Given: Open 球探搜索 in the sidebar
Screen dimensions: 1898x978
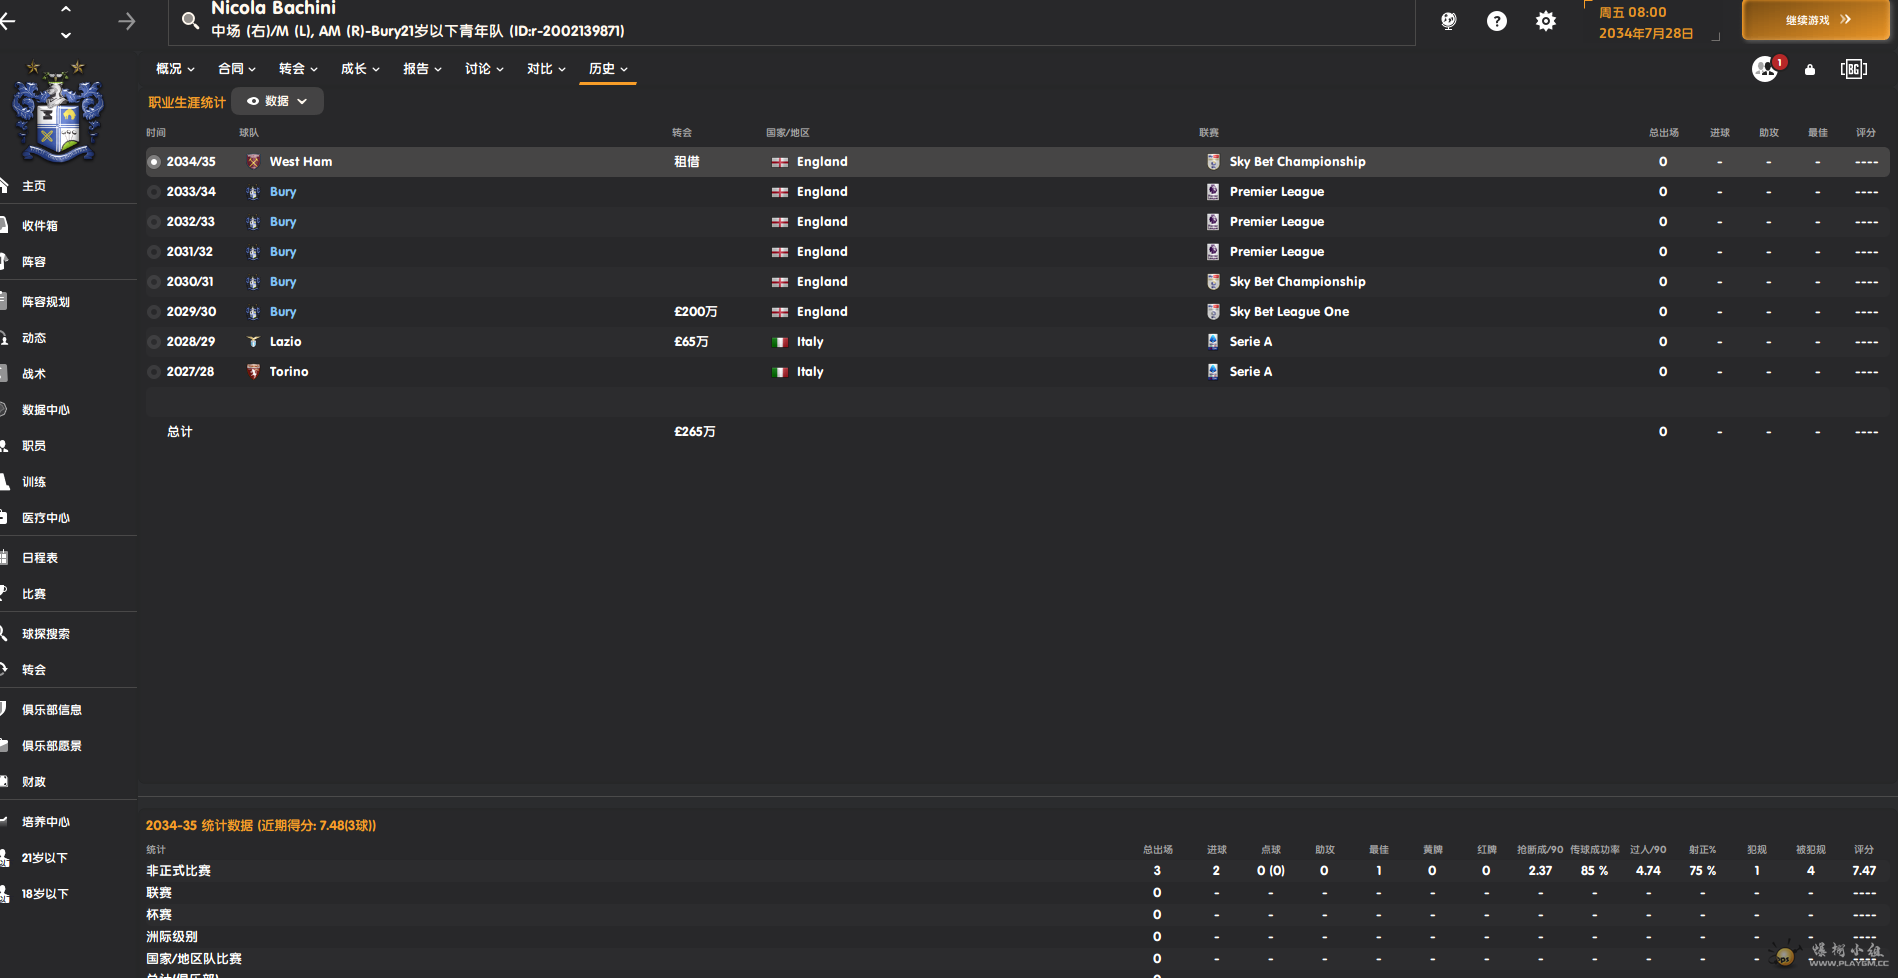Looking at the screenshot, I should [x=46, y=634].
